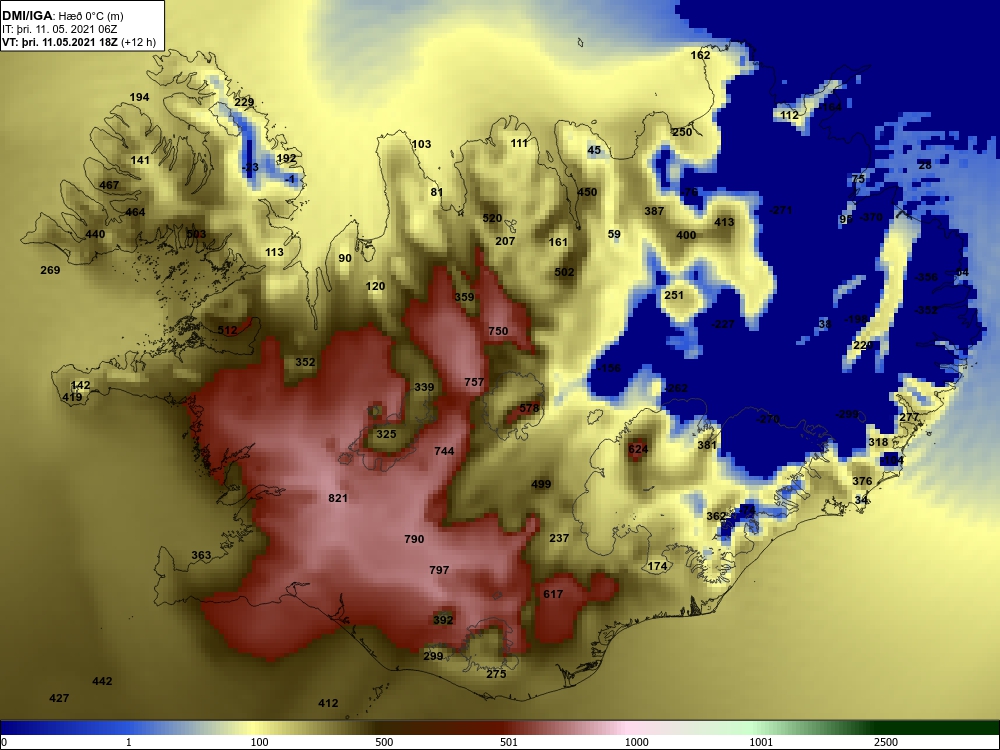Click the map value 103
The width and height of the screenshot is (1000, 750).
point(421,145)
